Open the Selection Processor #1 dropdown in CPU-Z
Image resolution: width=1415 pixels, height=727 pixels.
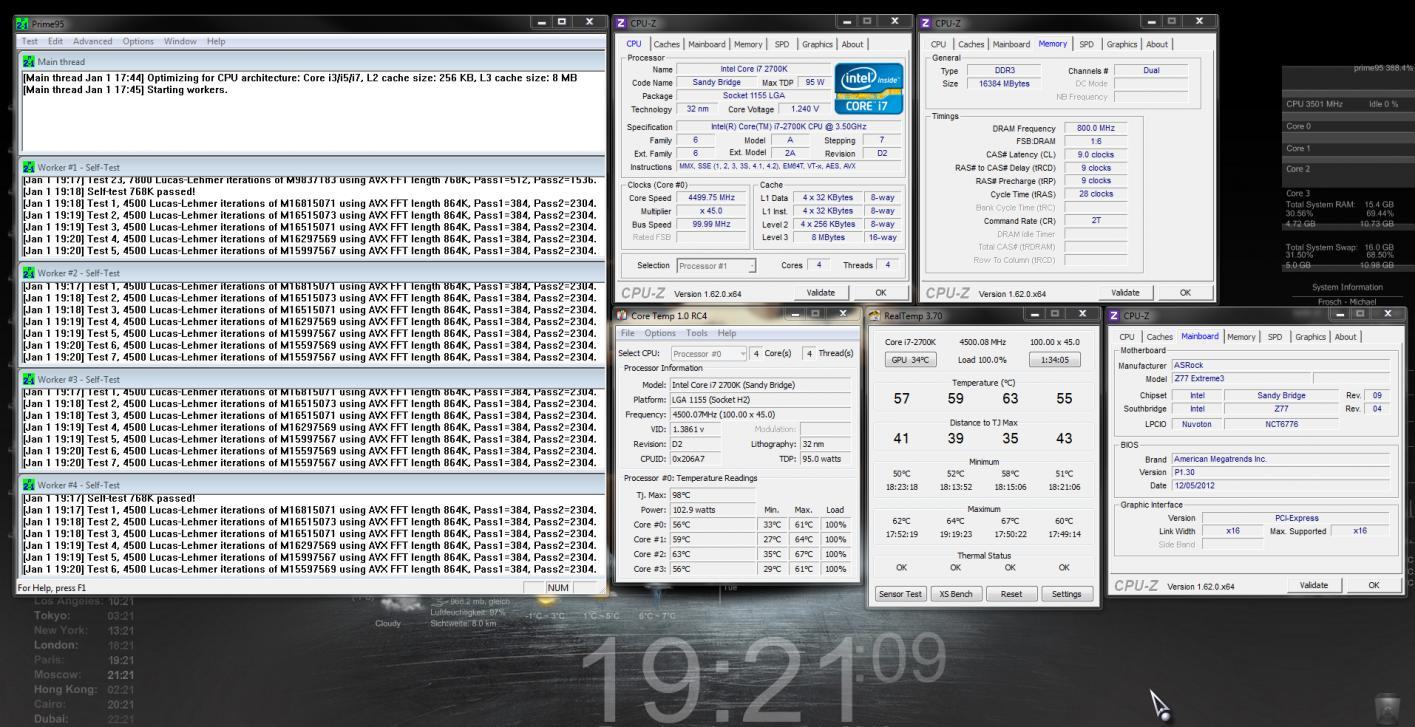point(717,266)
